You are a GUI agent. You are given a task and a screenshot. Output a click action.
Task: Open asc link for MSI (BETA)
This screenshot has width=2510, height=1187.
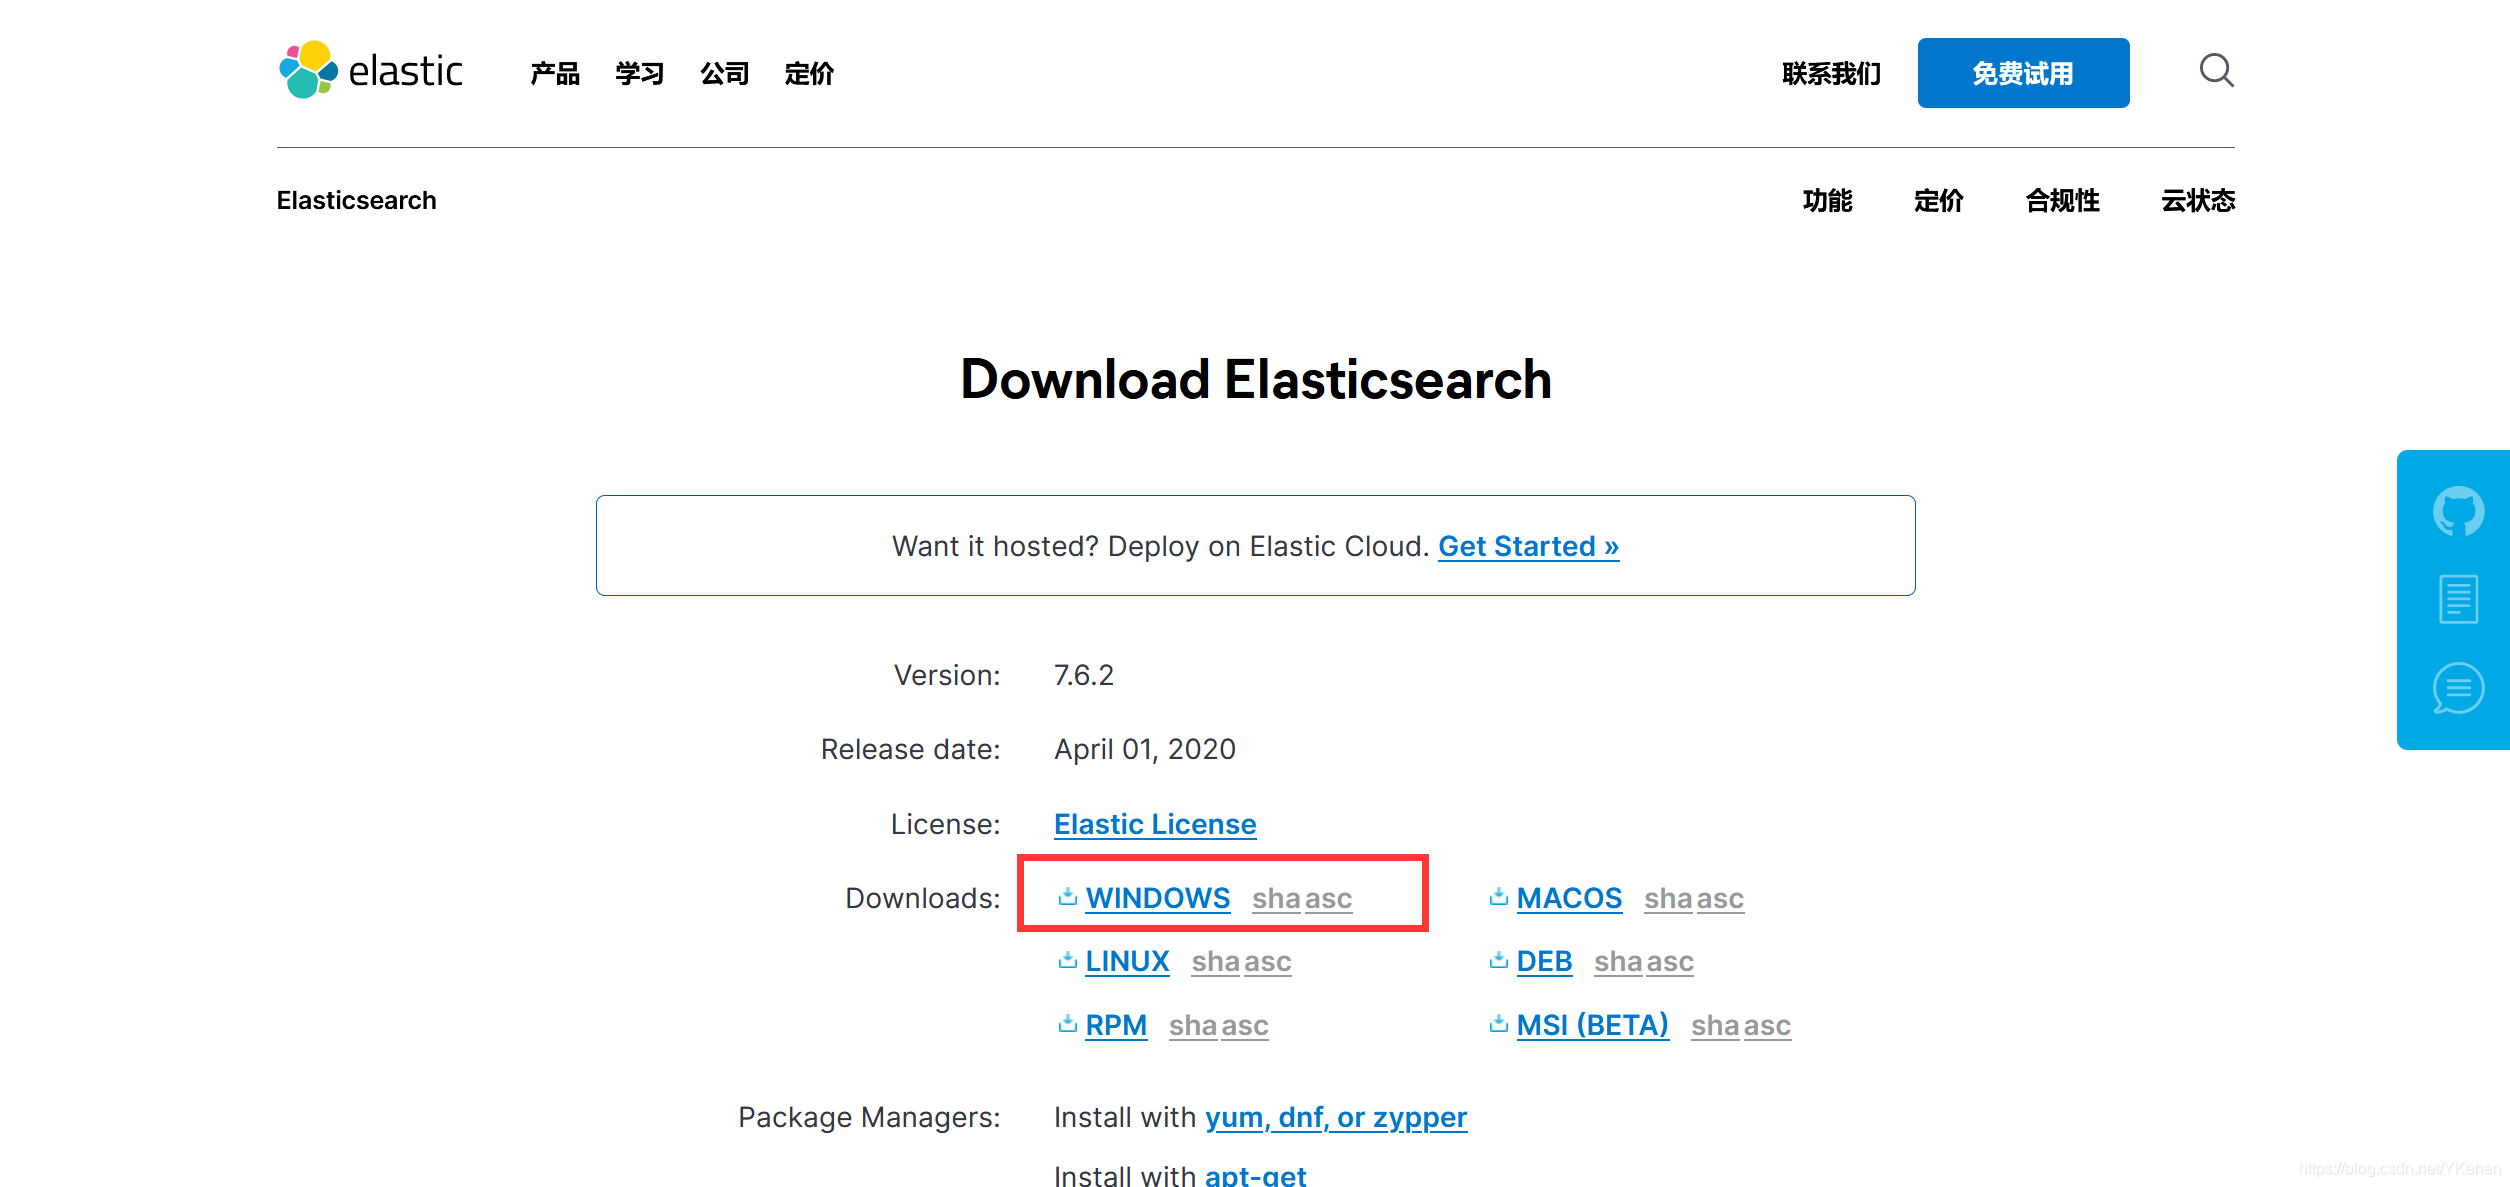click(1768, 1025)
